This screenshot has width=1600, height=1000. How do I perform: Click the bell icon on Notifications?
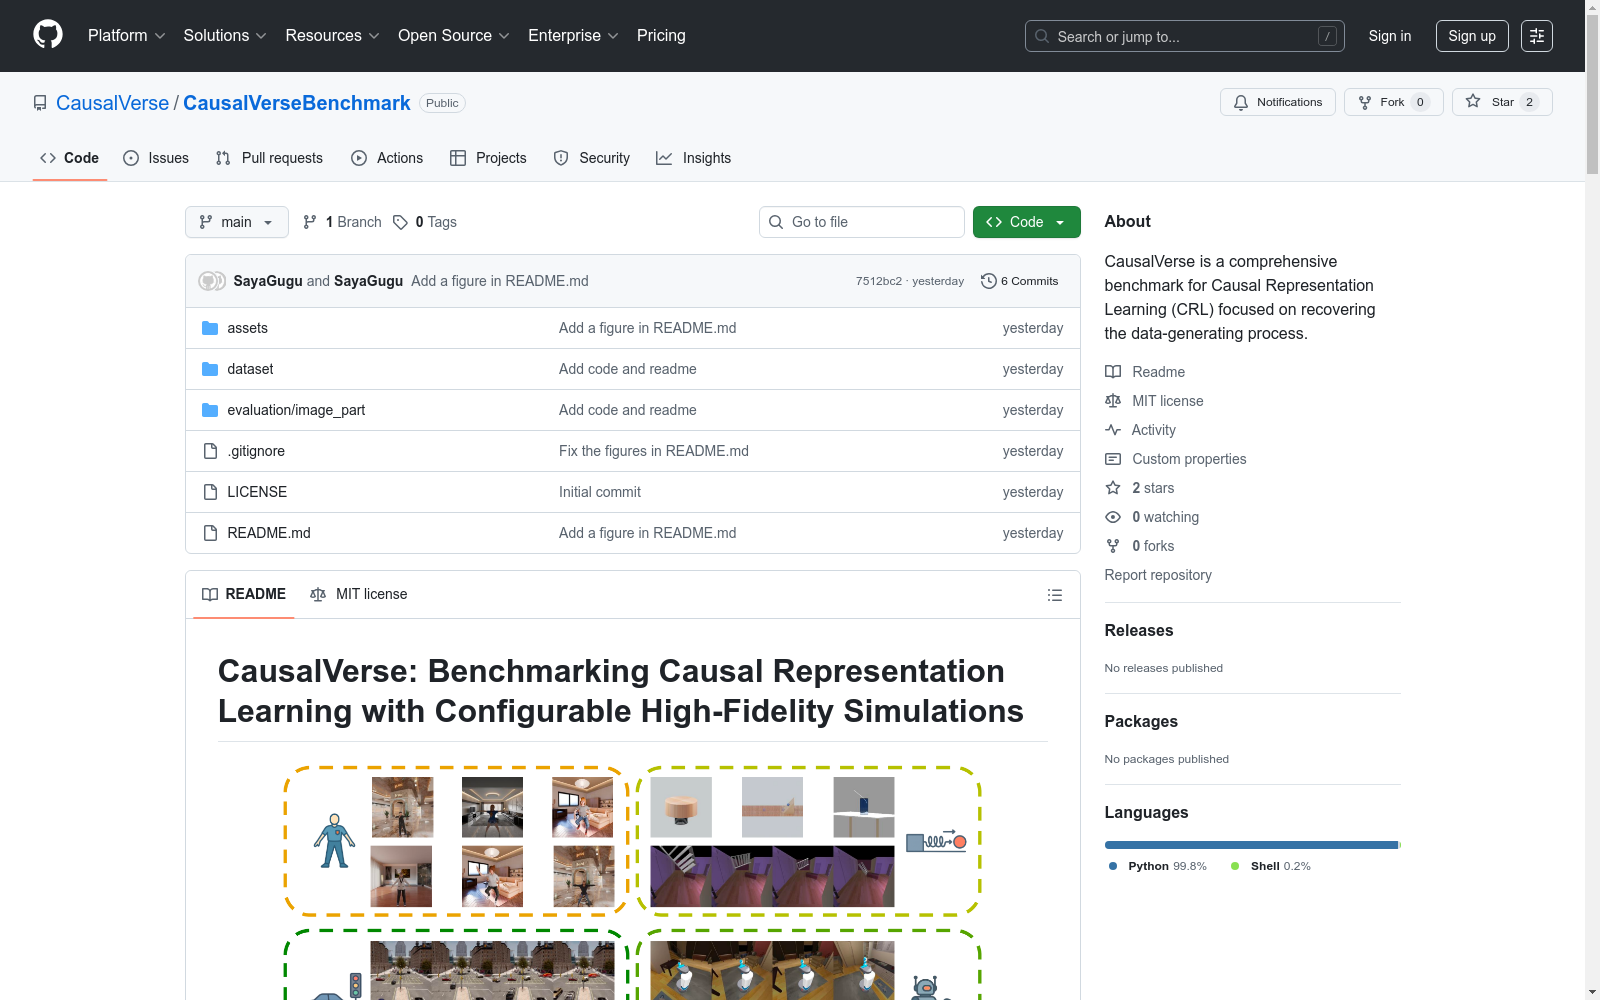1241,102
